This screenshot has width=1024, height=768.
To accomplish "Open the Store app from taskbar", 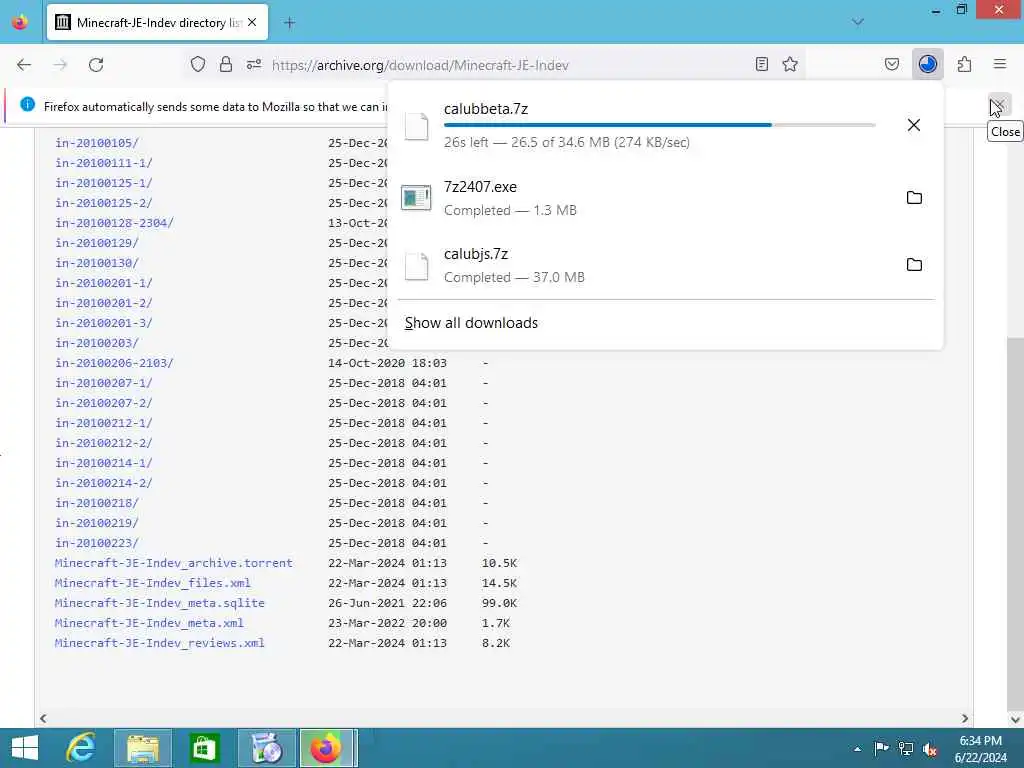I will (x=204, y=748).
